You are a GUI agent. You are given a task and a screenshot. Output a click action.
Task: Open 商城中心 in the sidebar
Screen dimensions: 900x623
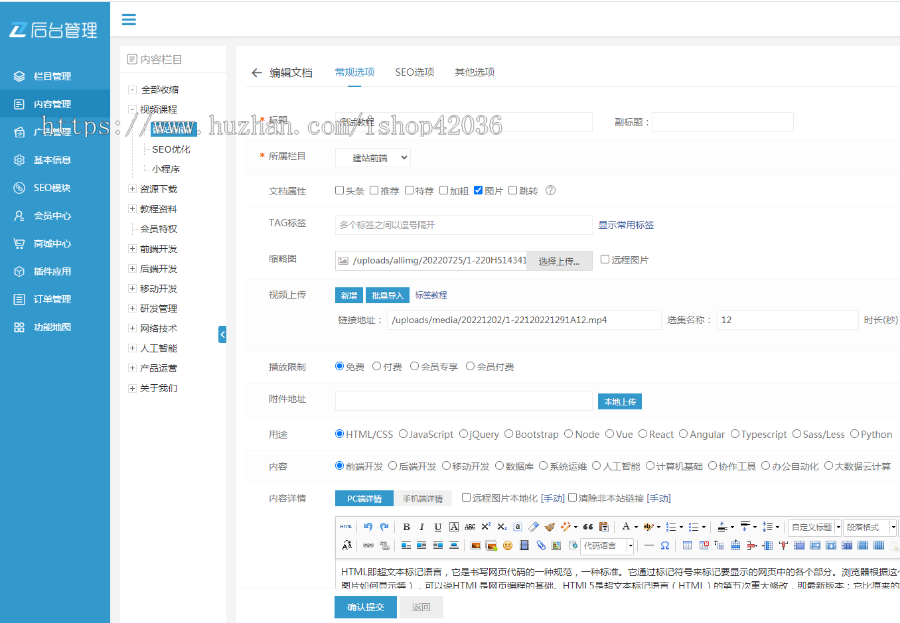(x=52, y=243)
